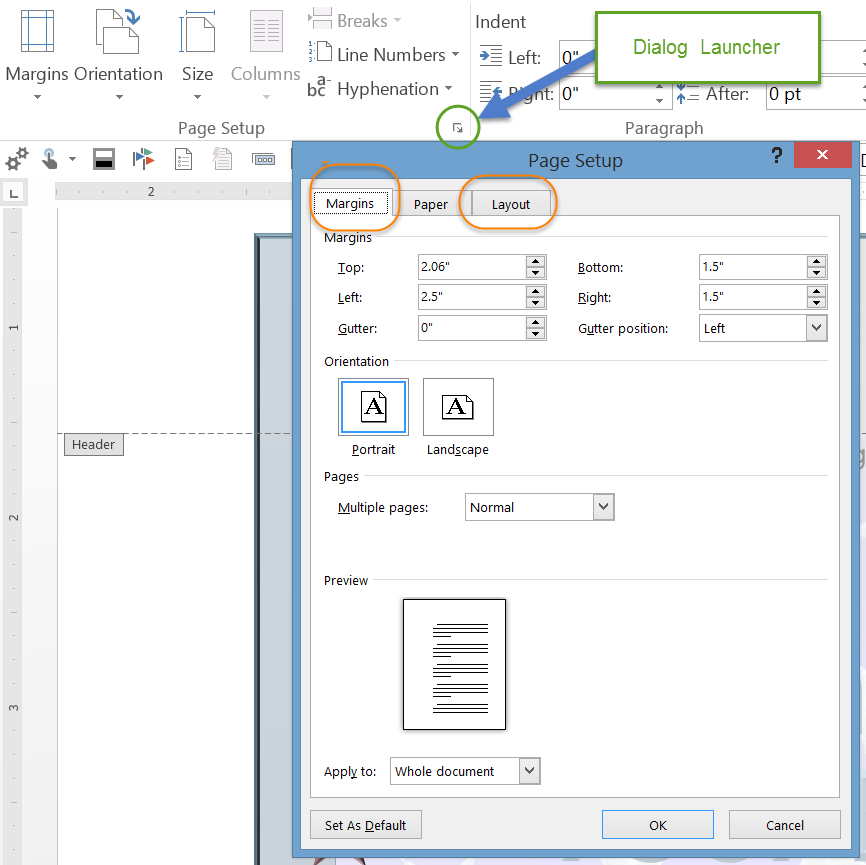
Task: Decrease the Bottom margin with the down arrow
Action: tap(816, 273)
